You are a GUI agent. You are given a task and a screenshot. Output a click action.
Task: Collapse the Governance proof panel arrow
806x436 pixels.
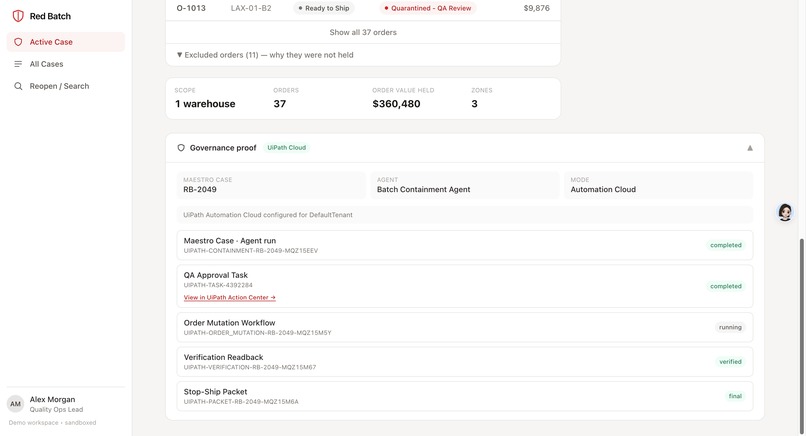750,148
